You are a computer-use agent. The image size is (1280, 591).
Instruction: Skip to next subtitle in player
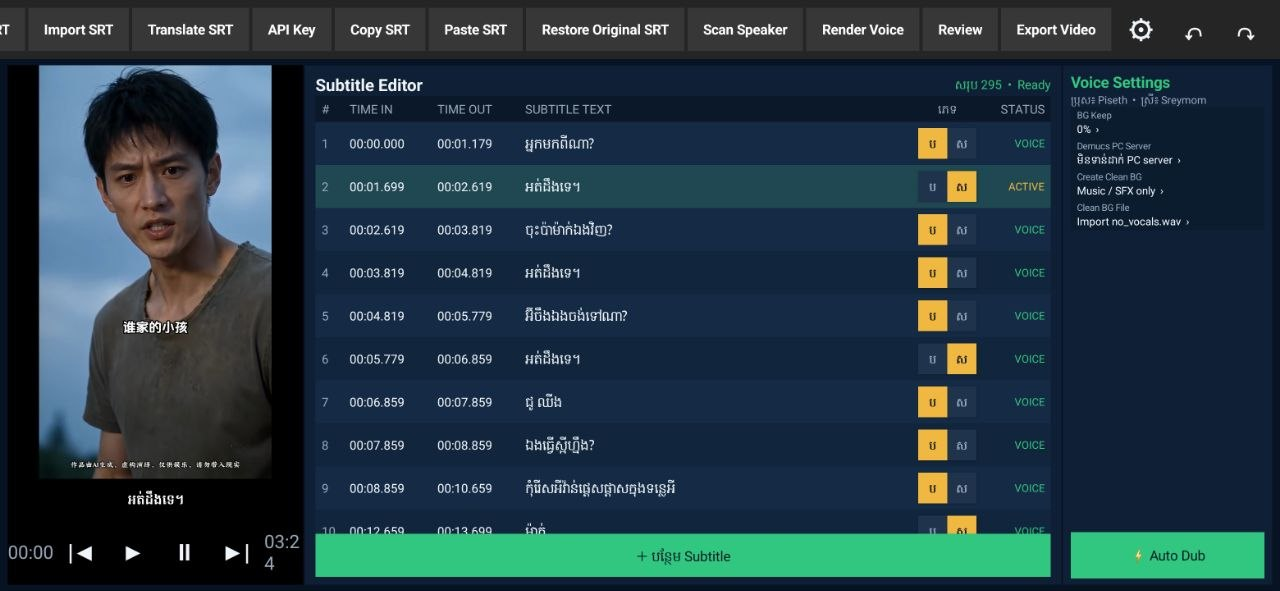tap(236, 553)
